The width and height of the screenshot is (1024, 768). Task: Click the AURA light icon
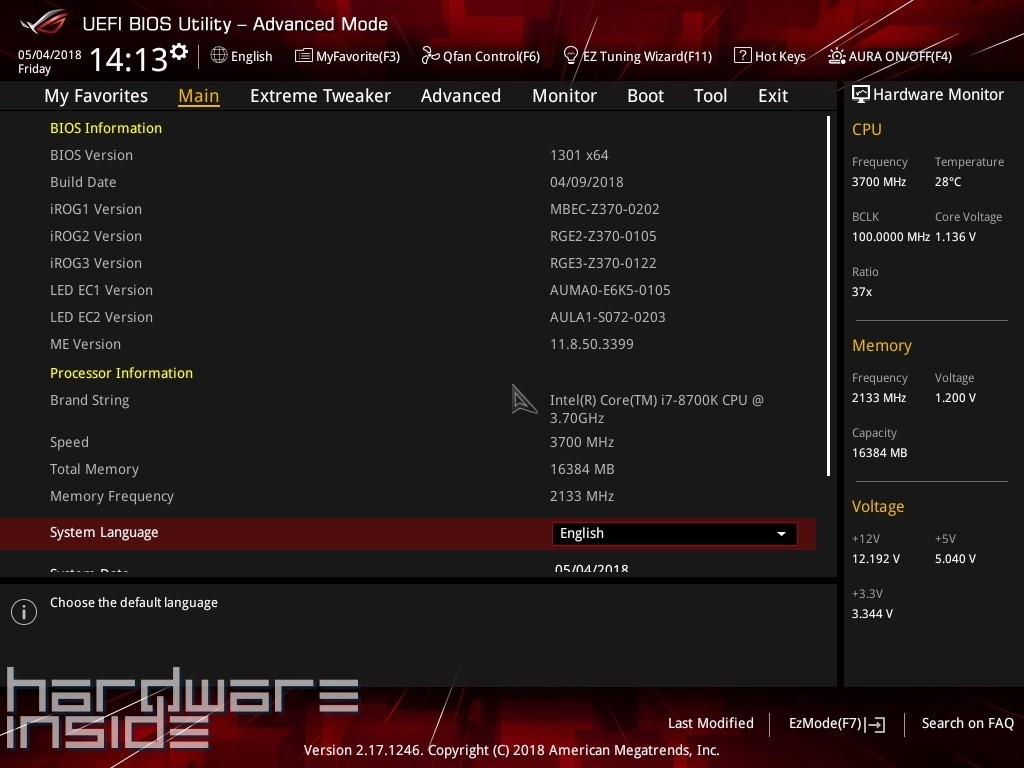pos(836,56)
